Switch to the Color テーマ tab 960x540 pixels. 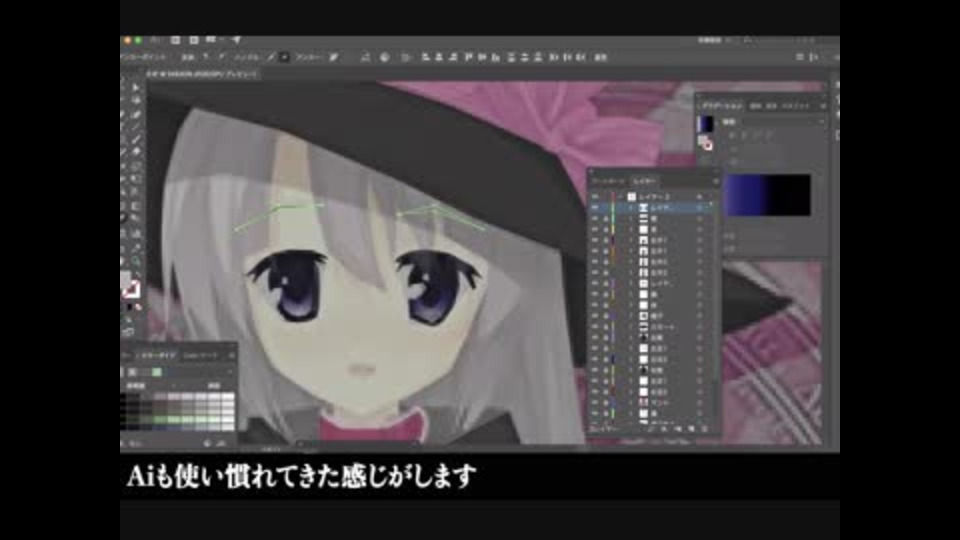click(201, 356)
